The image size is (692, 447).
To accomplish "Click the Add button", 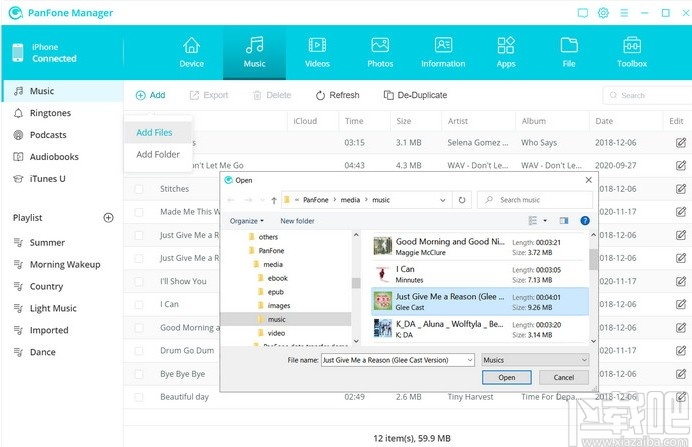I will [x=150, y=95].
